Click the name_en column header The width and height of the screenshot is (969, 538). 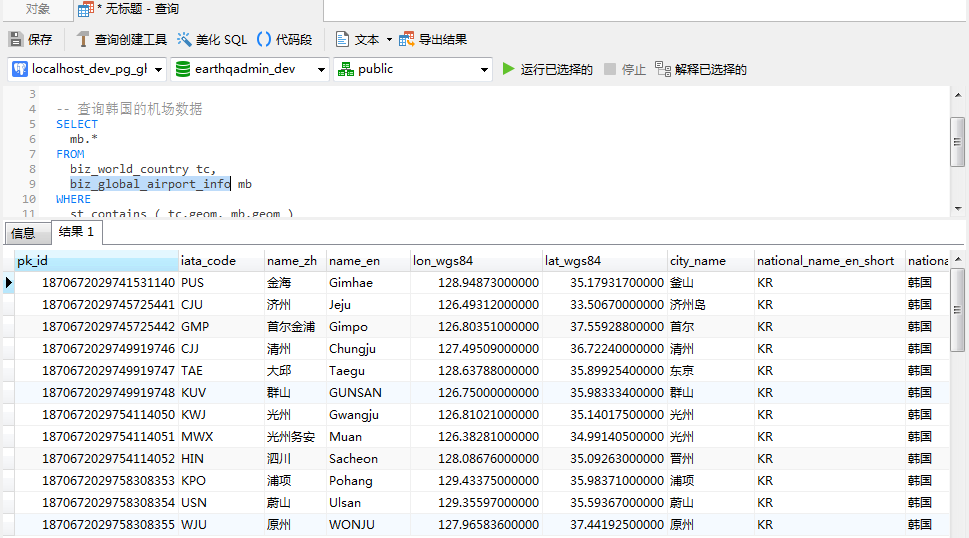pos(368,261)
